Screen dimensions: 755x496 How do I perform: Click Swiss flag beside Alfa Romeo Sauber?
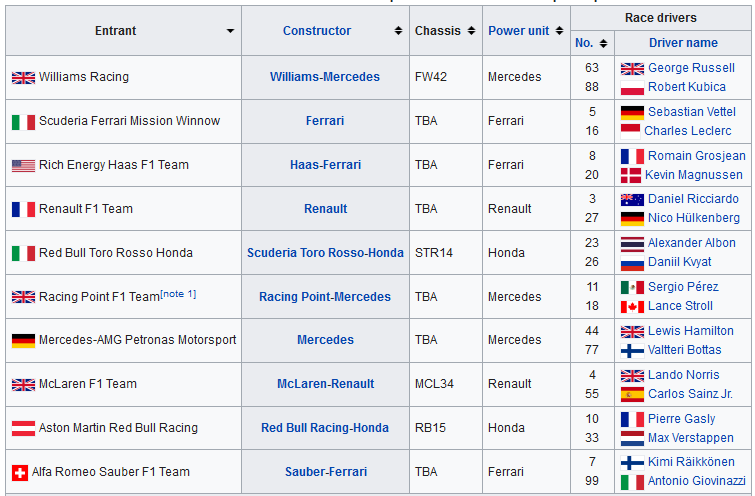pos(20,473)
